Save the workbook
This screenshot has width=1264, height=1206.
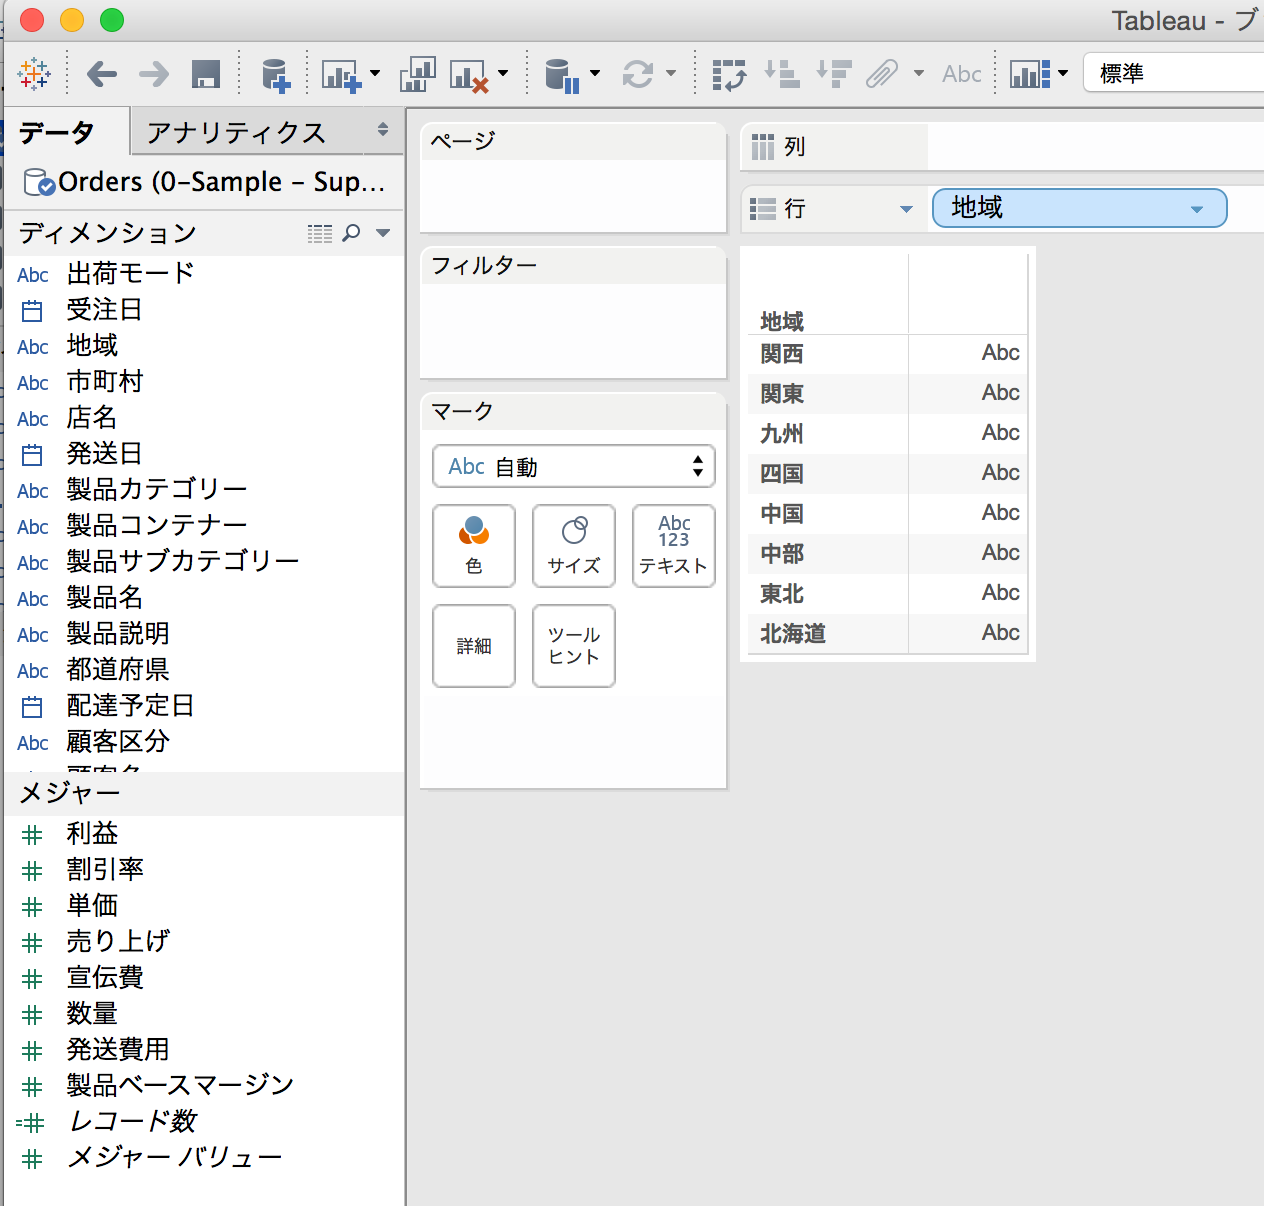pyautogui.click(x=206, y=73)
